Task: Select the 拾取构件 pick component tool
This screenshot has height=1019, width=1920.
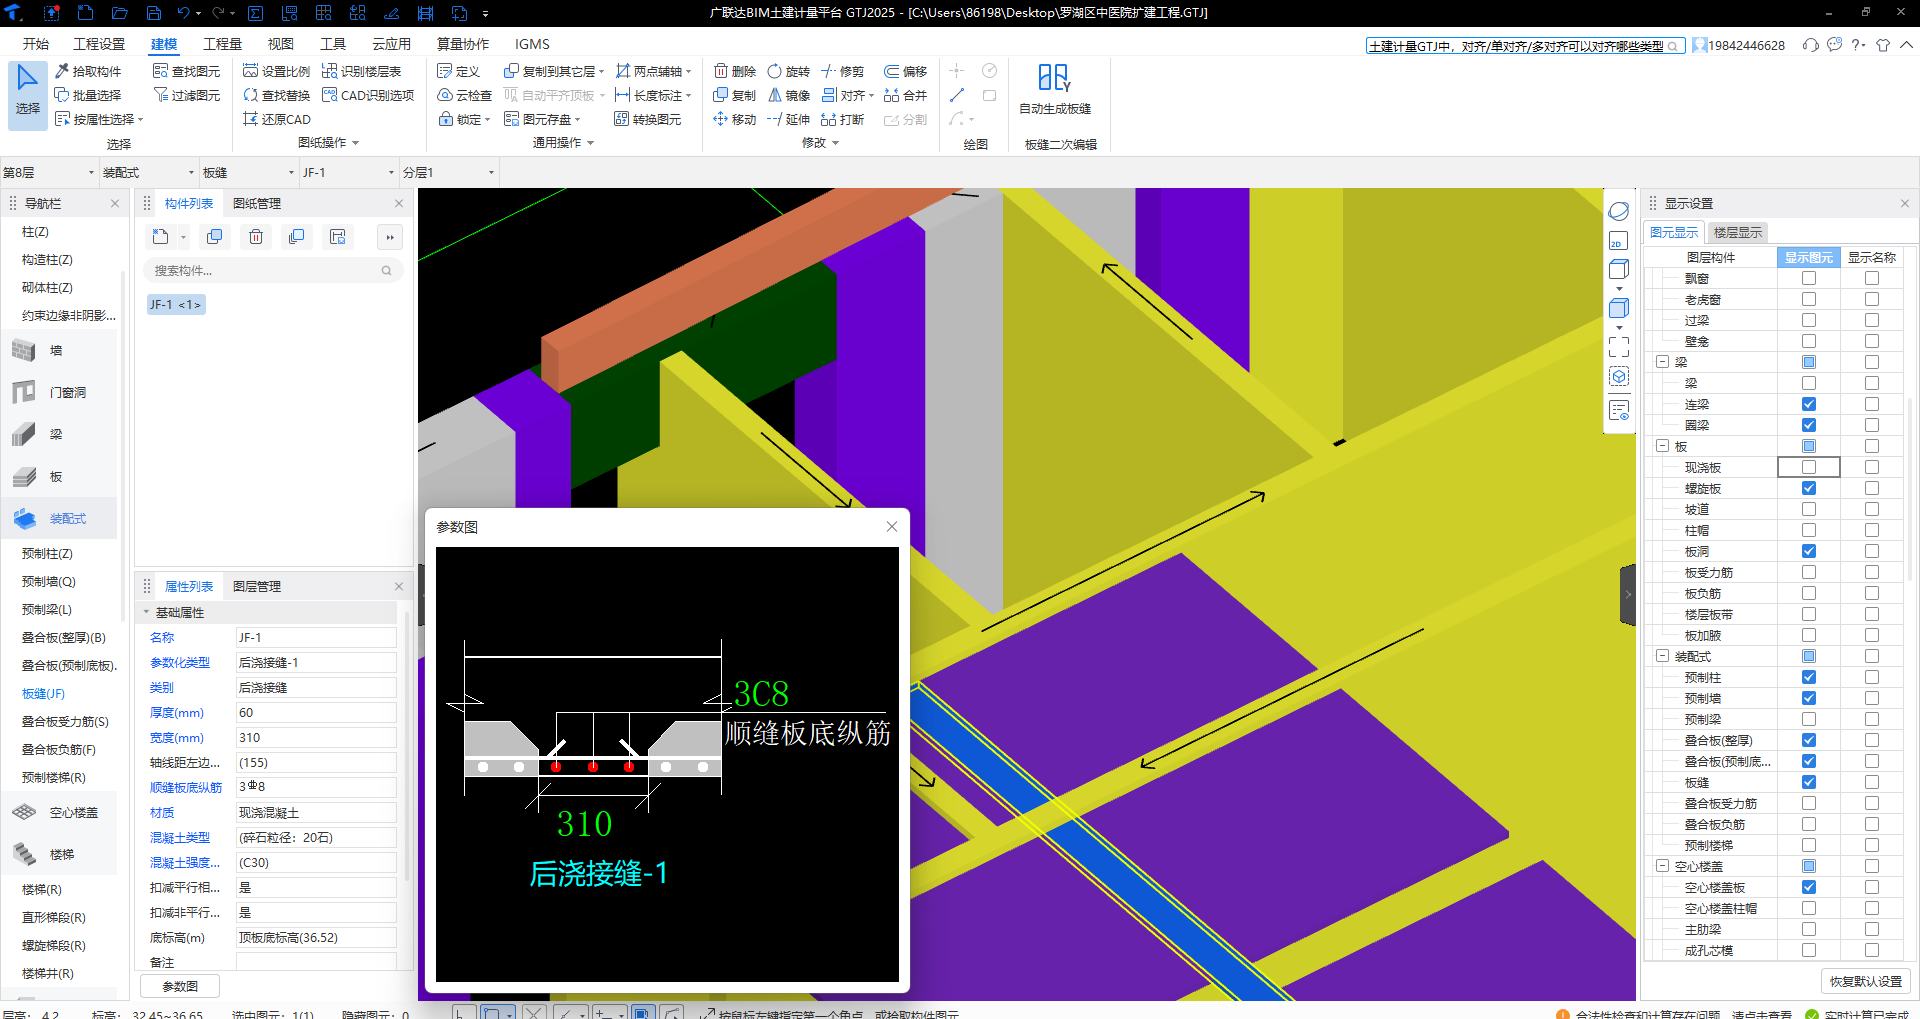Action: click(x=88, y=71)
